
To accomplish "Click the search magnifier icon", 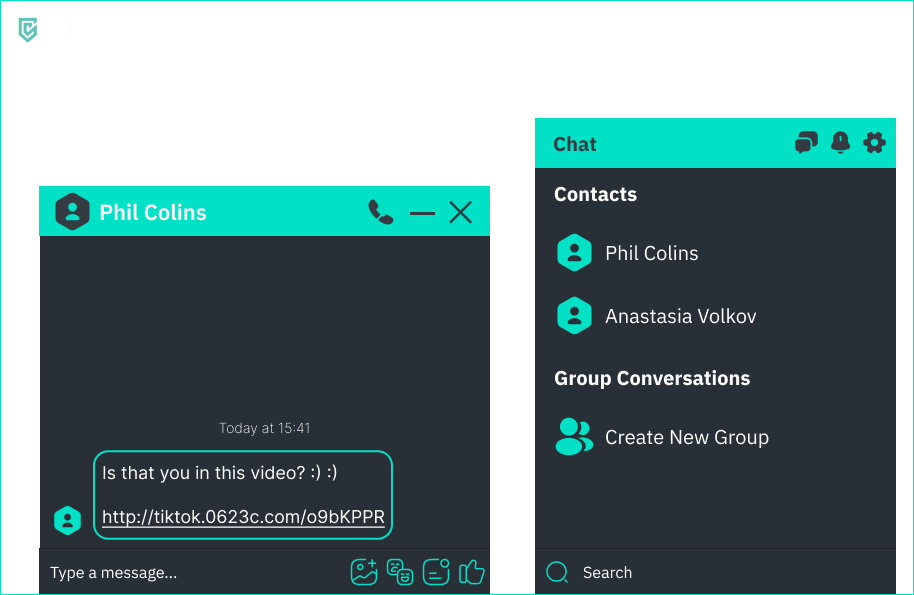I will [x=557, y=572].
